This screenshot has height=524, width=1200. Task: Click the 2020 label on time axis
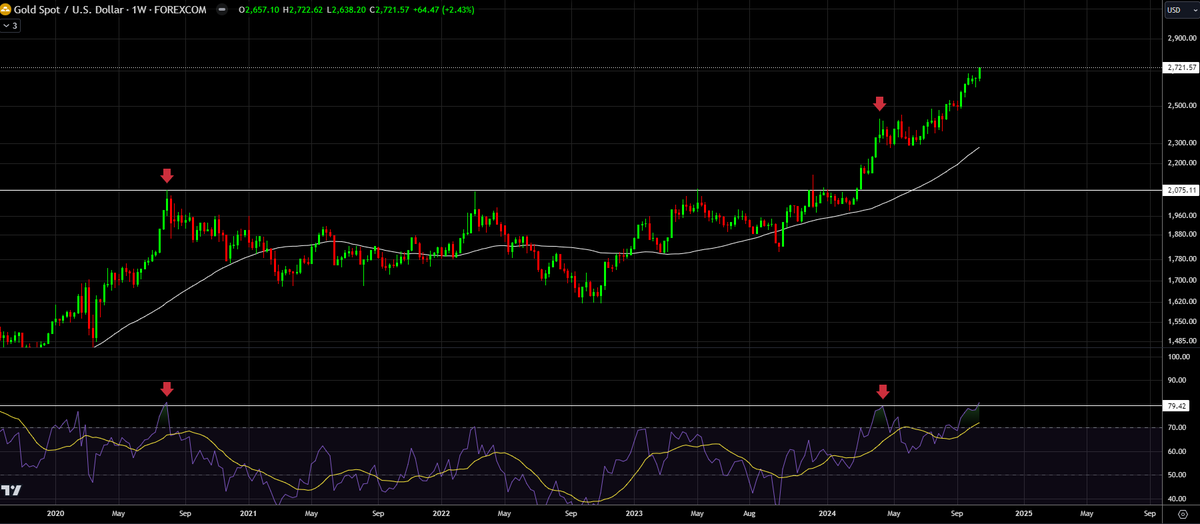coord(55,512)
